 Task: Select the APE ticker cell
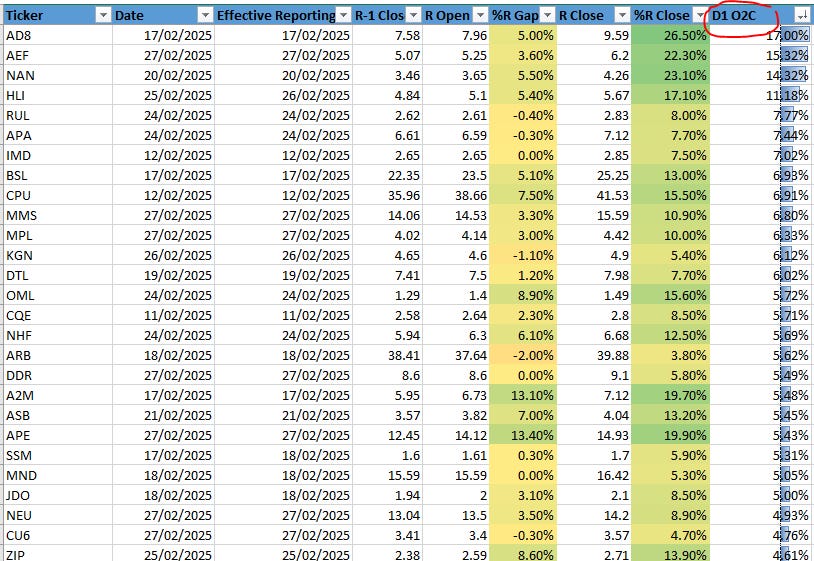(57, 435)
